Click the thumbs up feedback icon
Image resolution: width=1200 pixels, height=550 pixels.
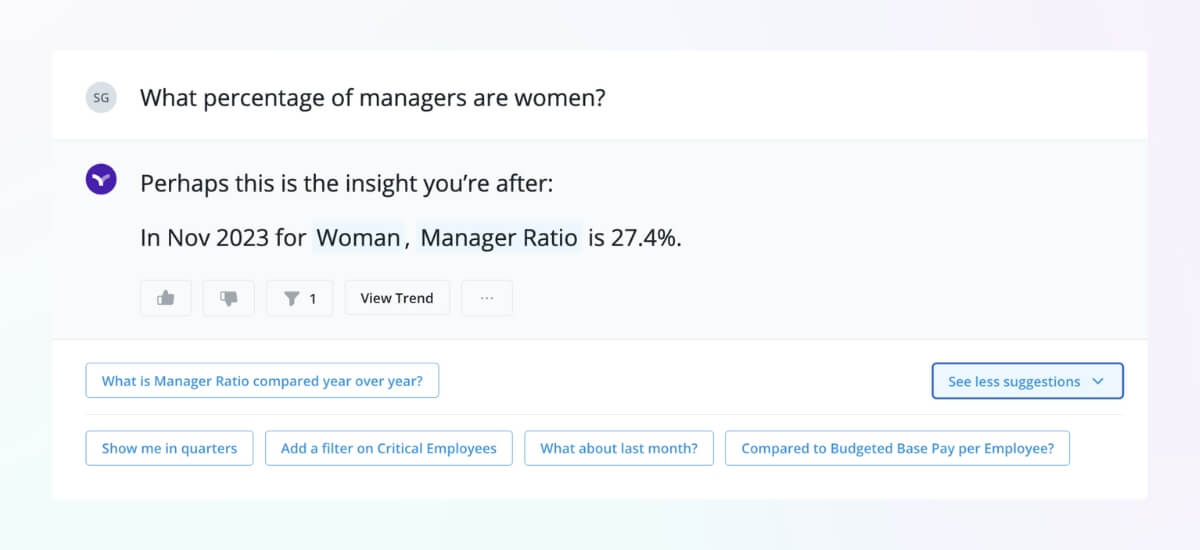[x=166, y=298]
